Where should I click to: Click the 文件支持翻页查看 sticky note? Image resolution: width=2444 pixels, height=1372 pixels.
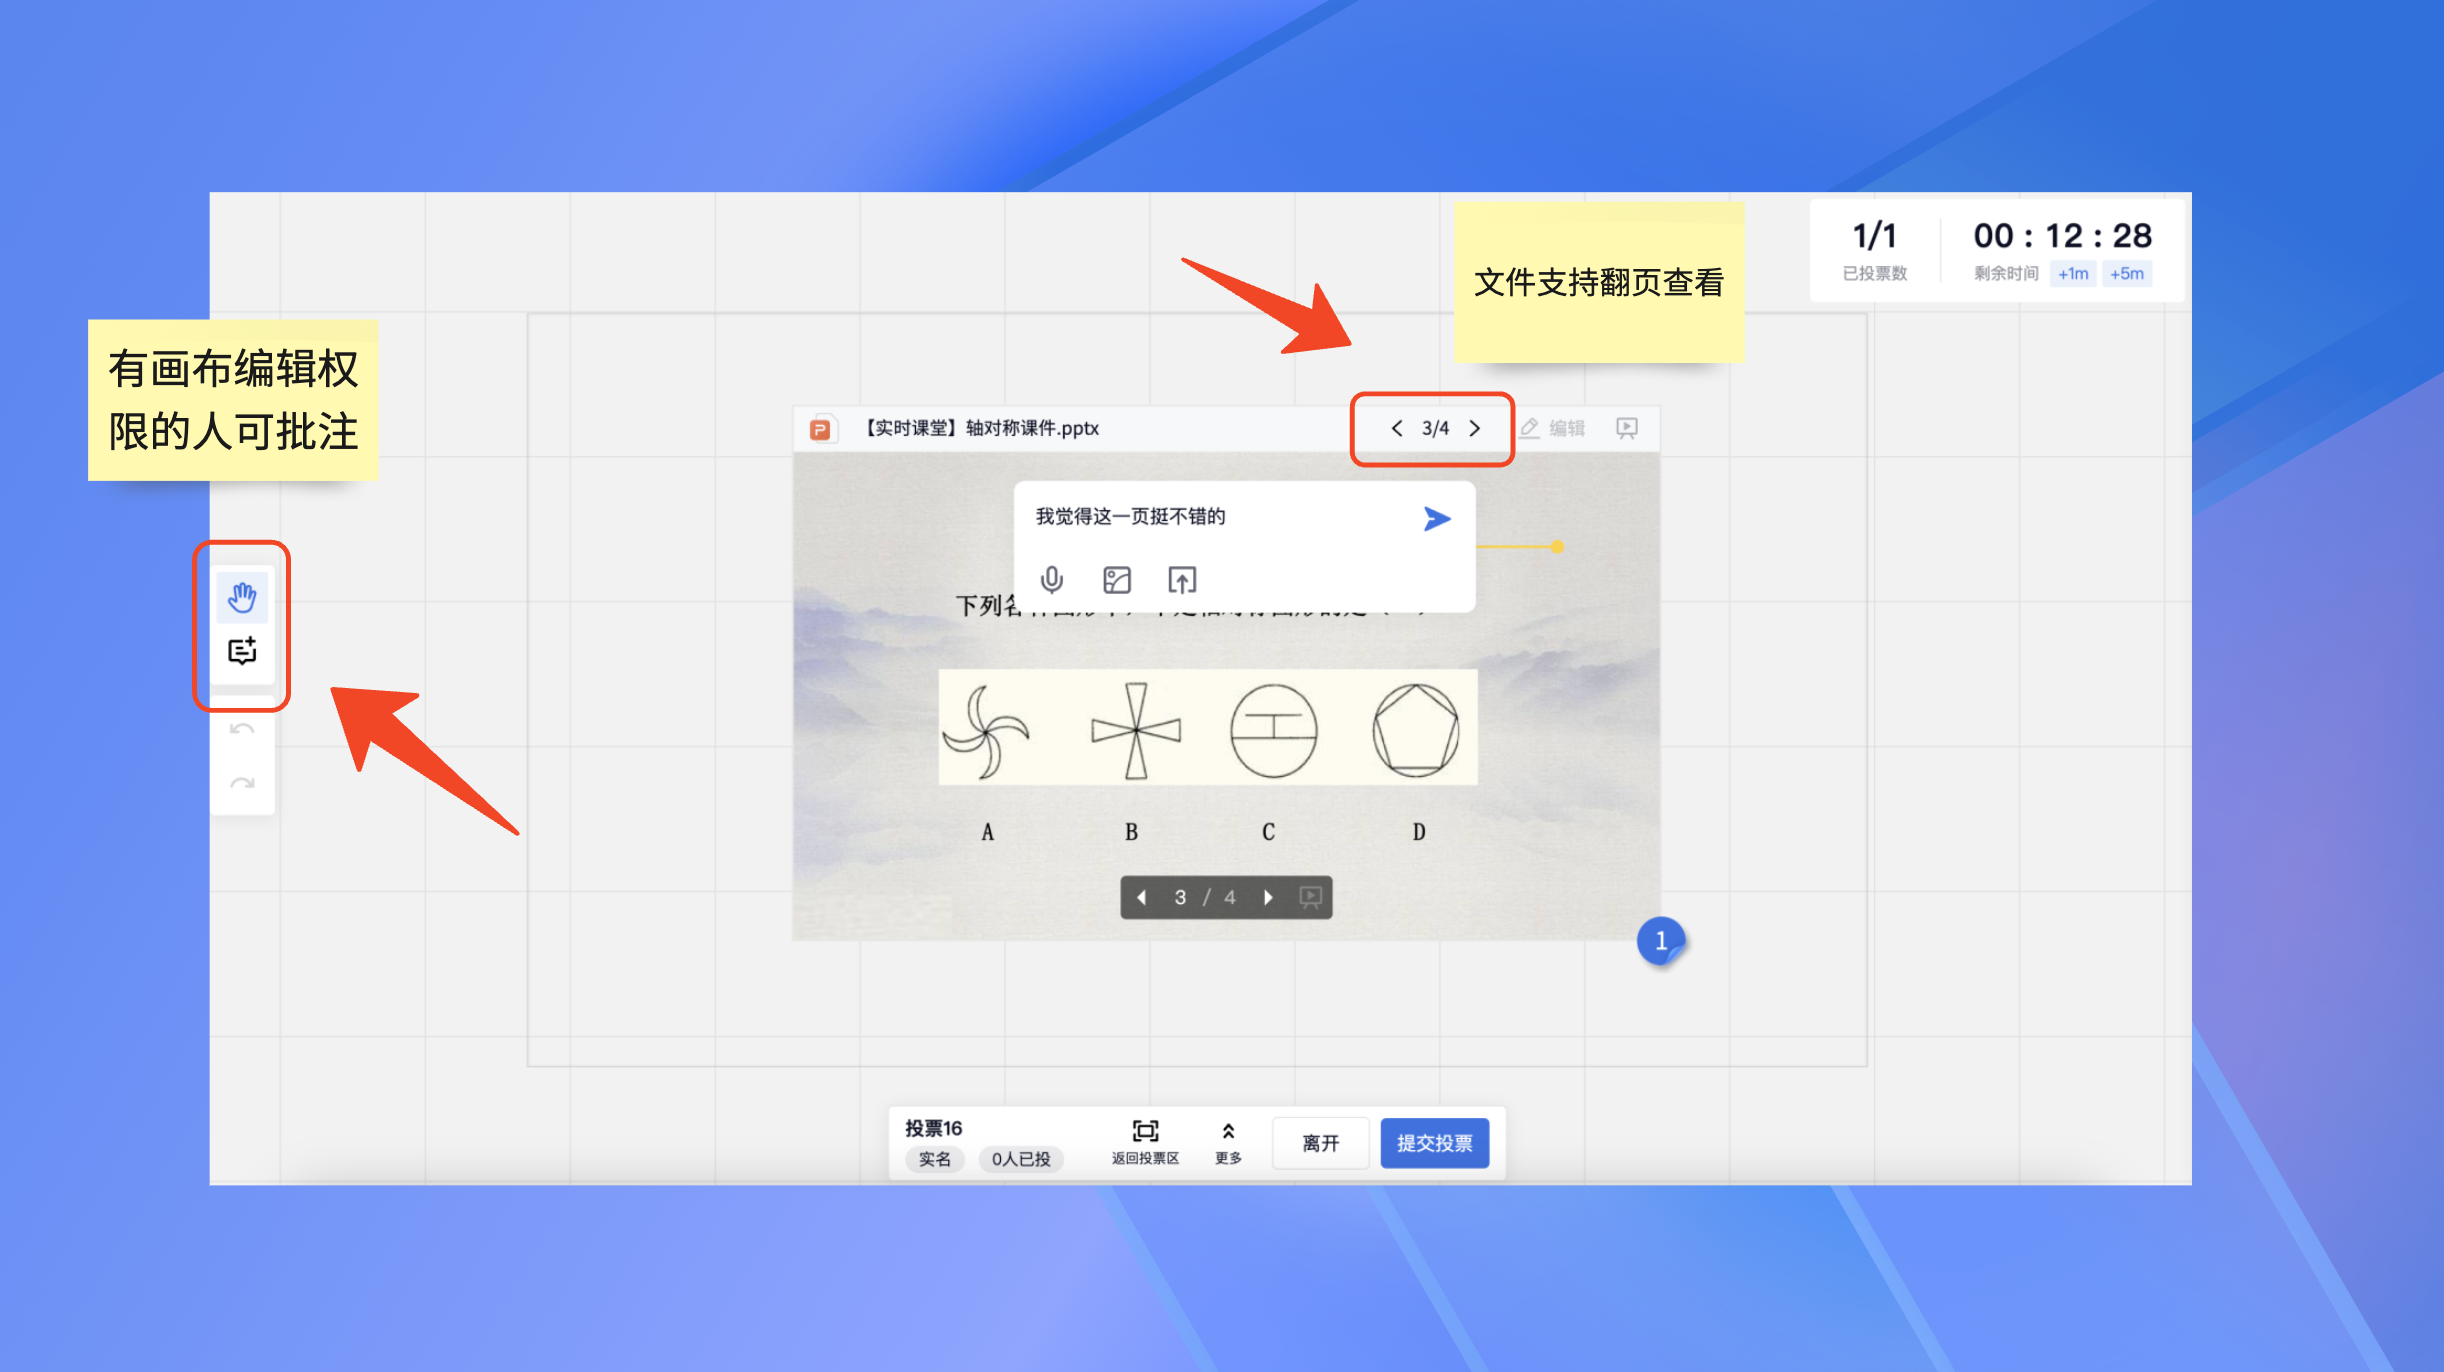1599,282
